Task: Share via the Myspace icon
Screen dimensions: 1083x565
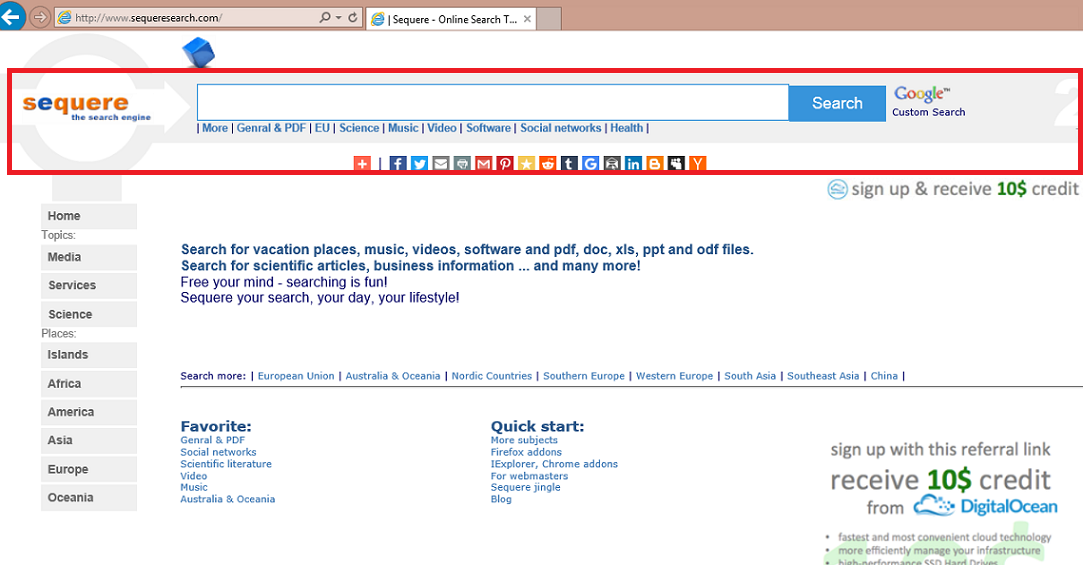Action: (675, 164)
